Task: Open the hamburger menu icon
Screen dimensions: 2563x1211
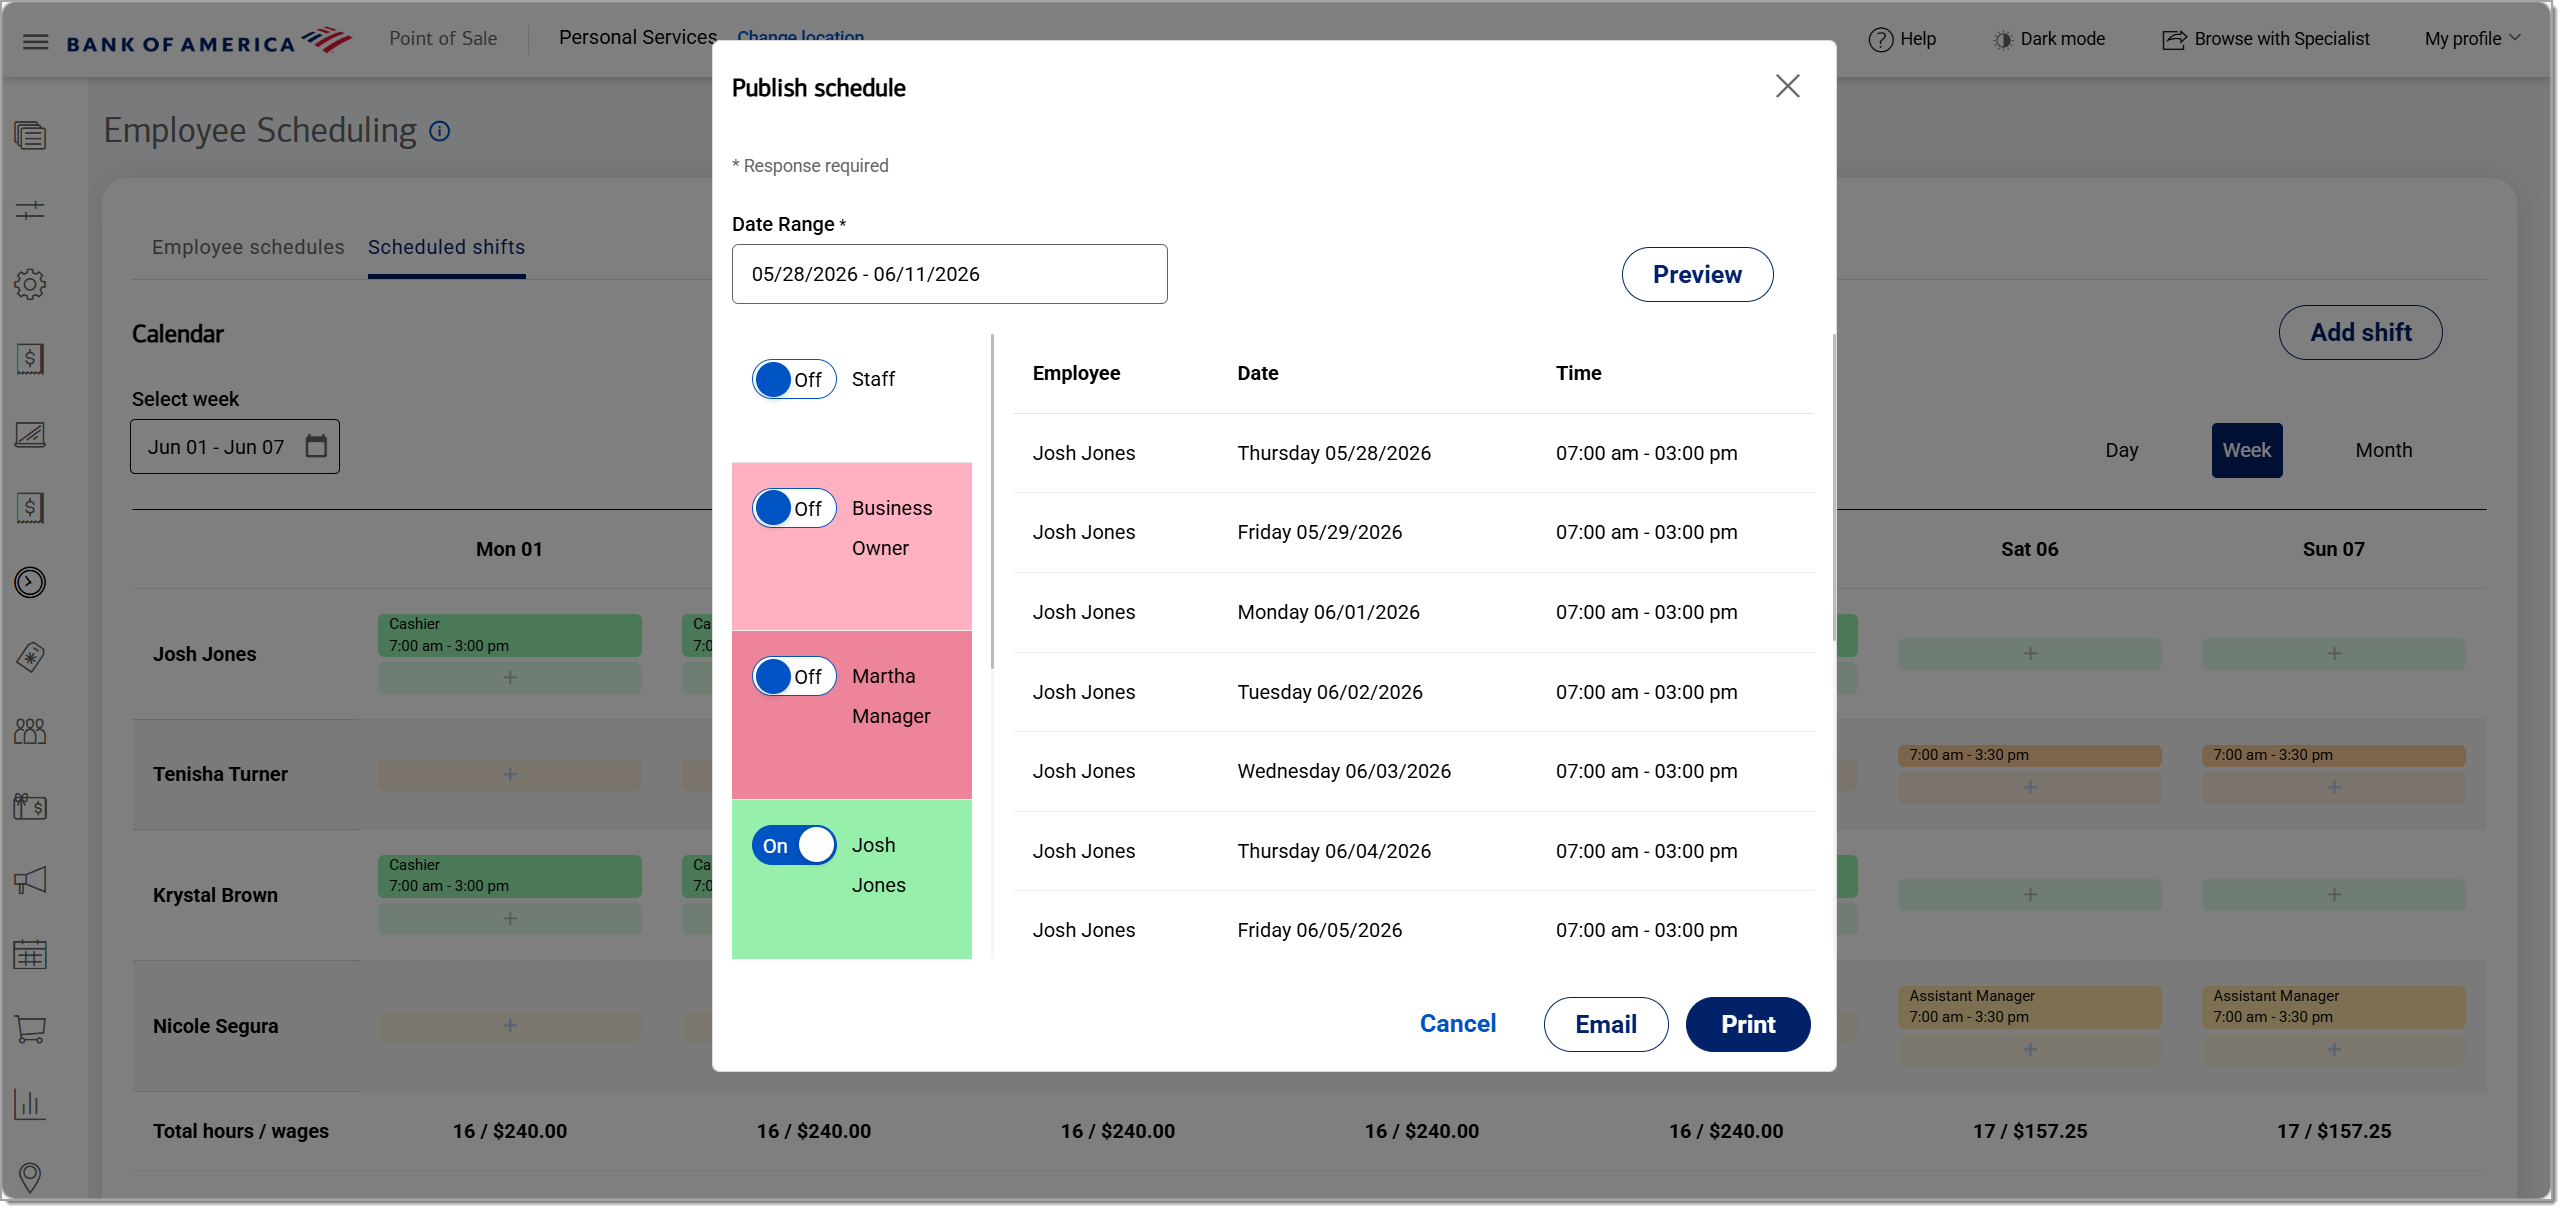Action: pyautogui.click(x=35, y=41)
